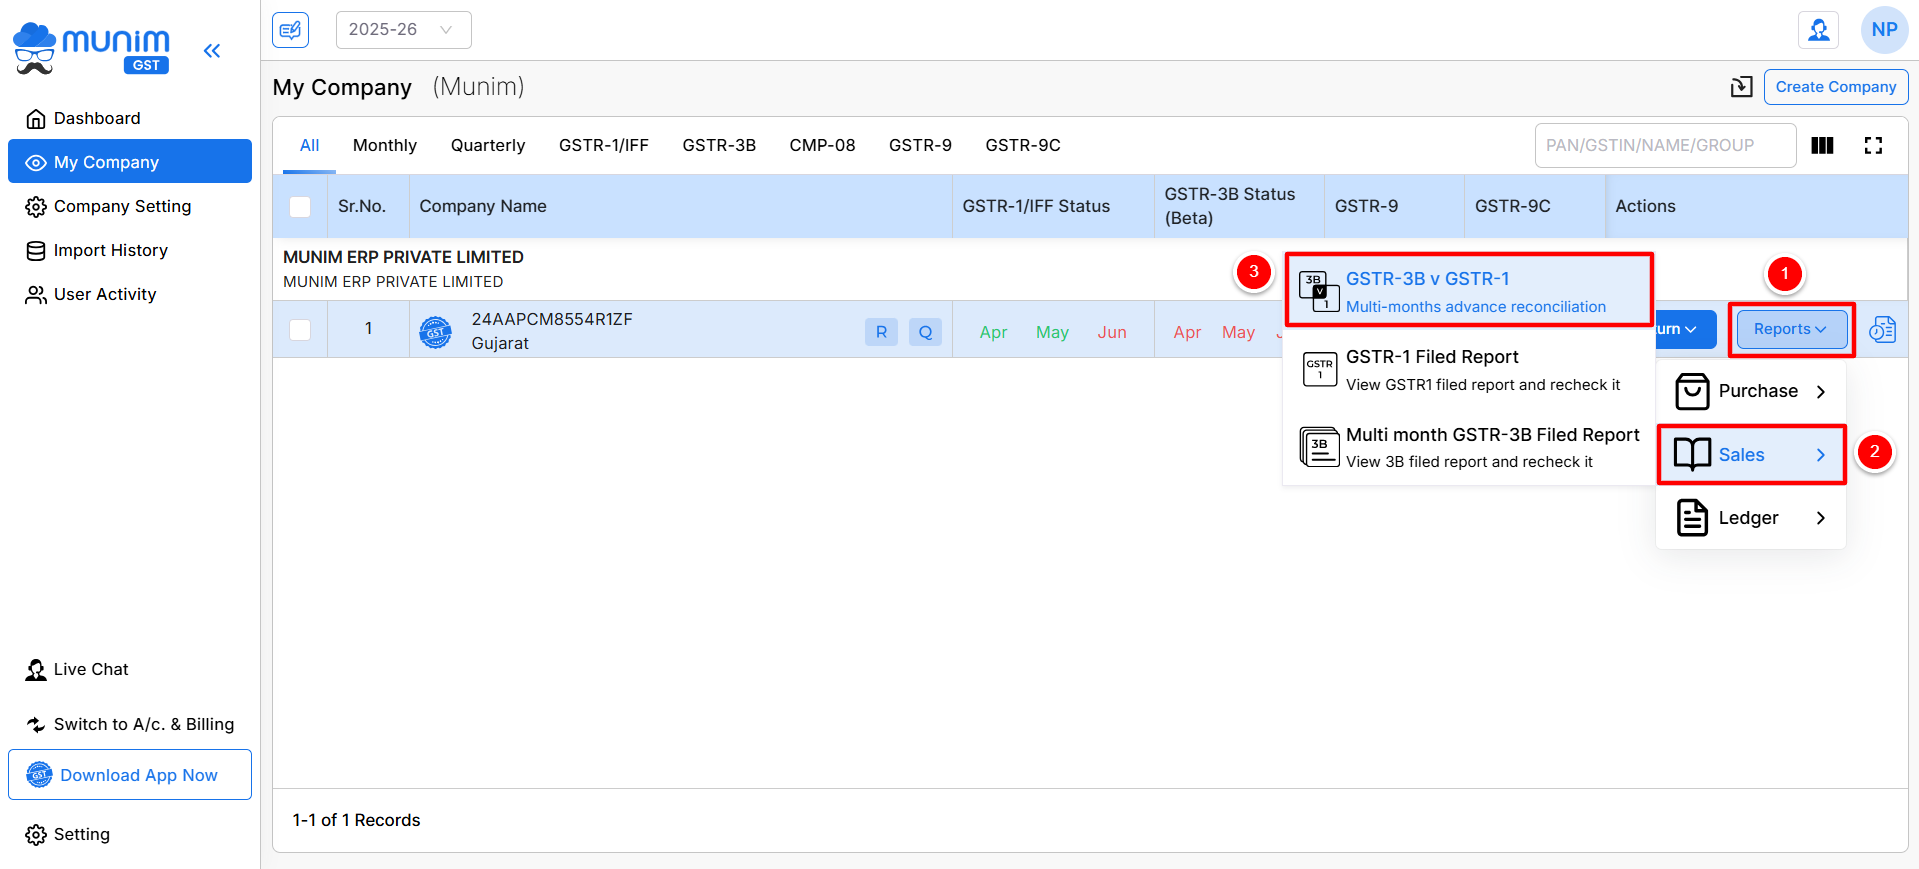
Task: Switch to the Monthly tab
Action: pos(385,146)
